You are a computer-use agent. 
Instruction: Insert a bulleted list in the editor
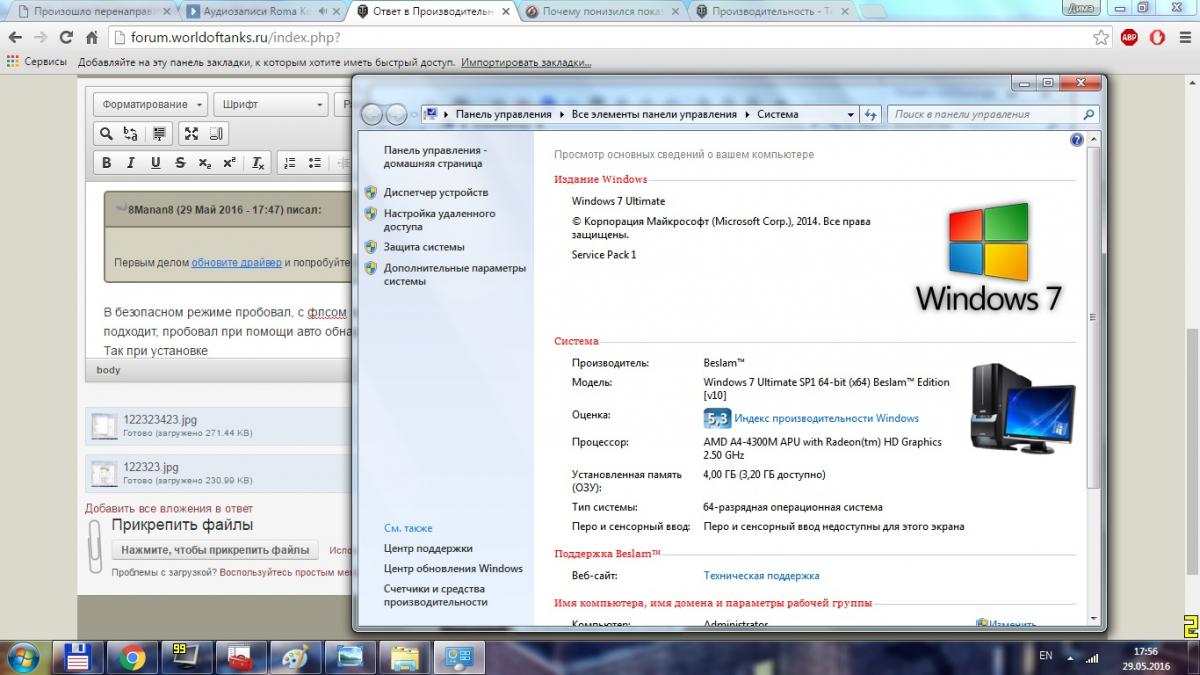[314, 163]
